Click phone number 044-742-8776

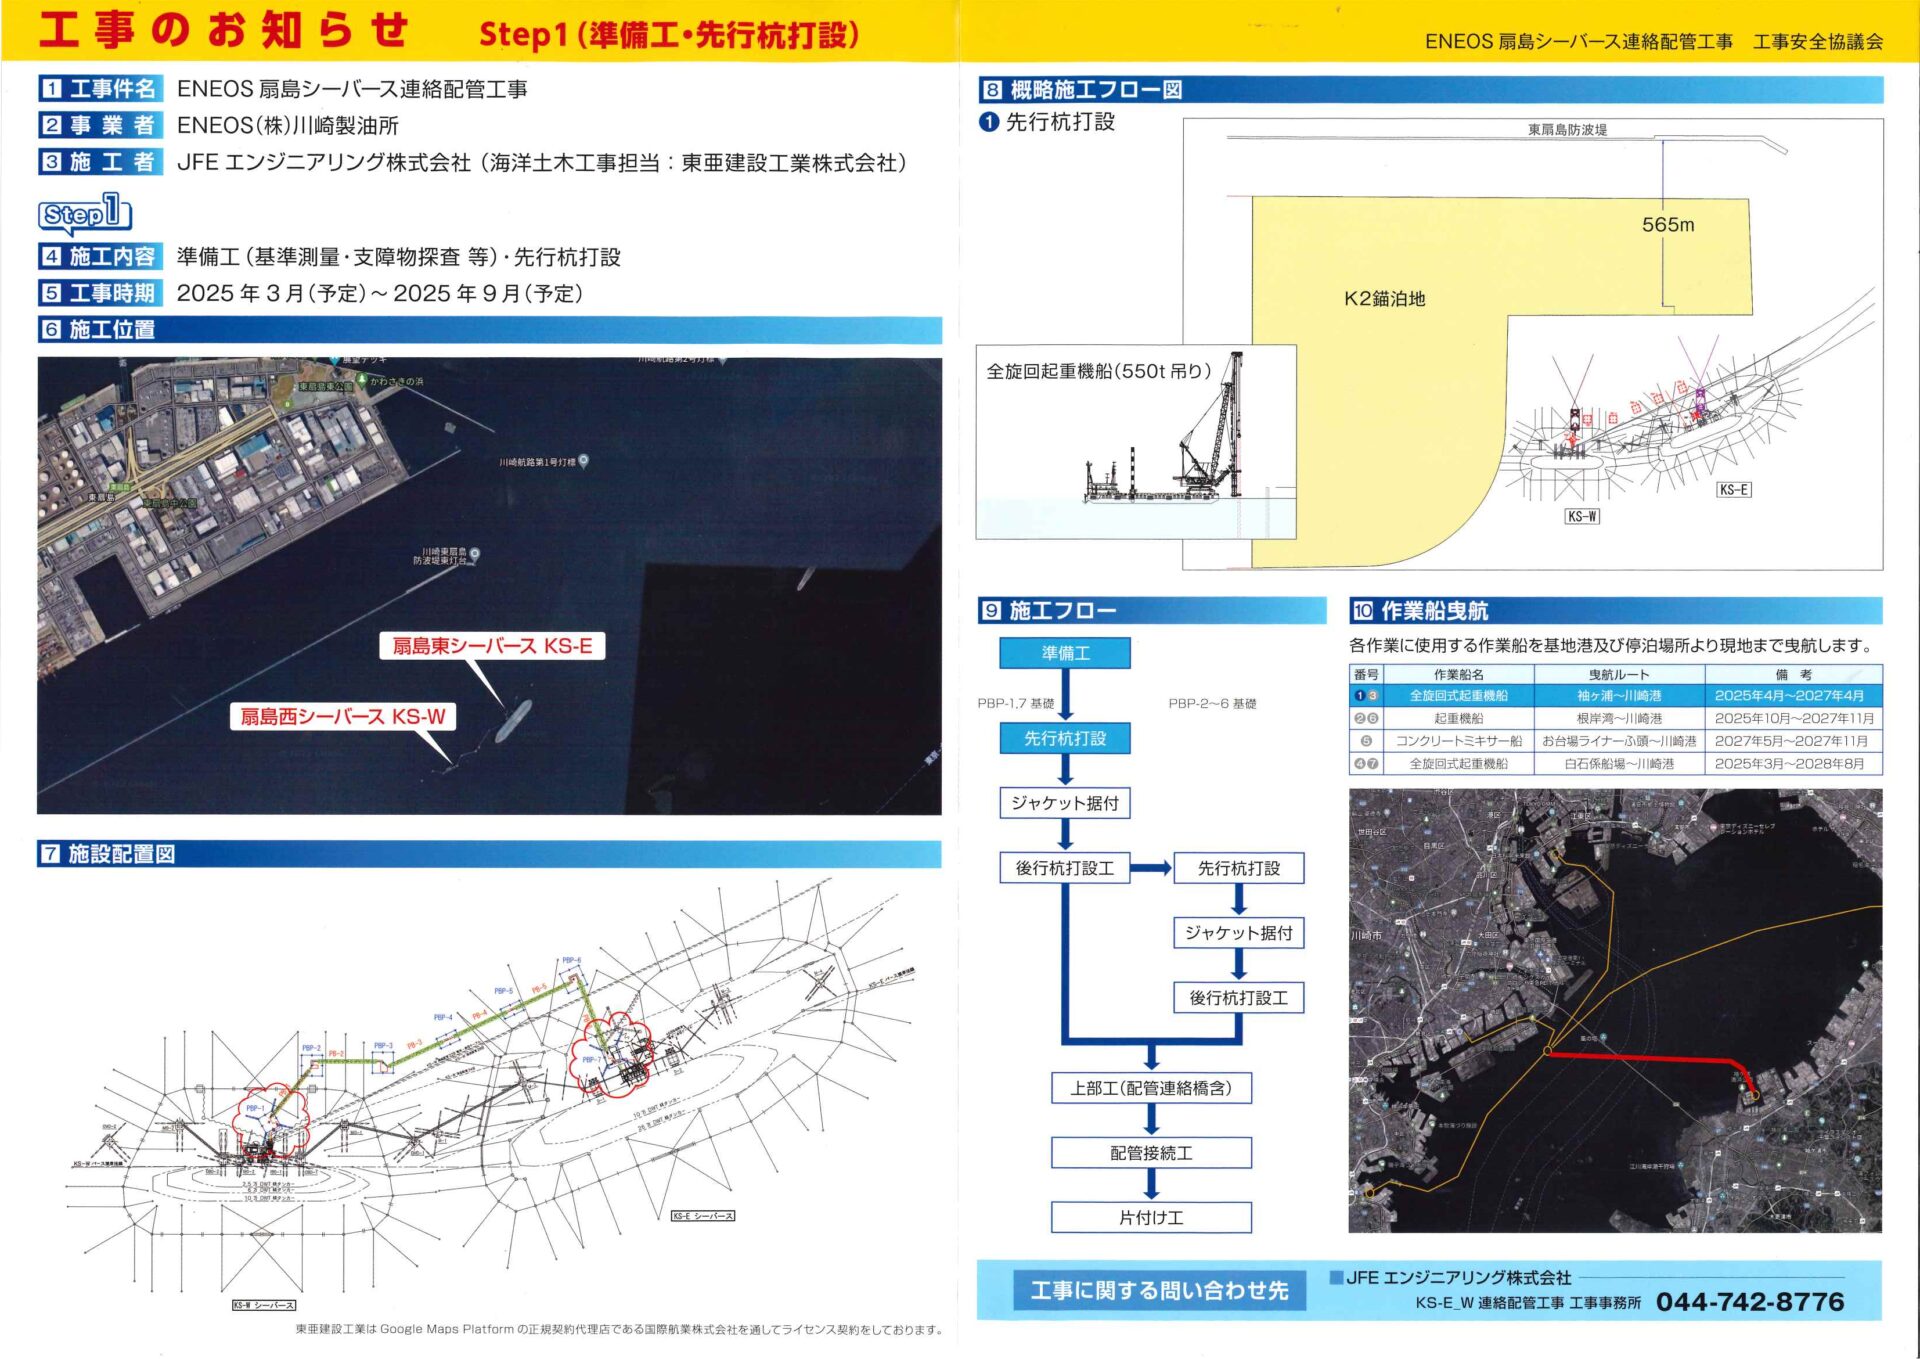1750,1302
